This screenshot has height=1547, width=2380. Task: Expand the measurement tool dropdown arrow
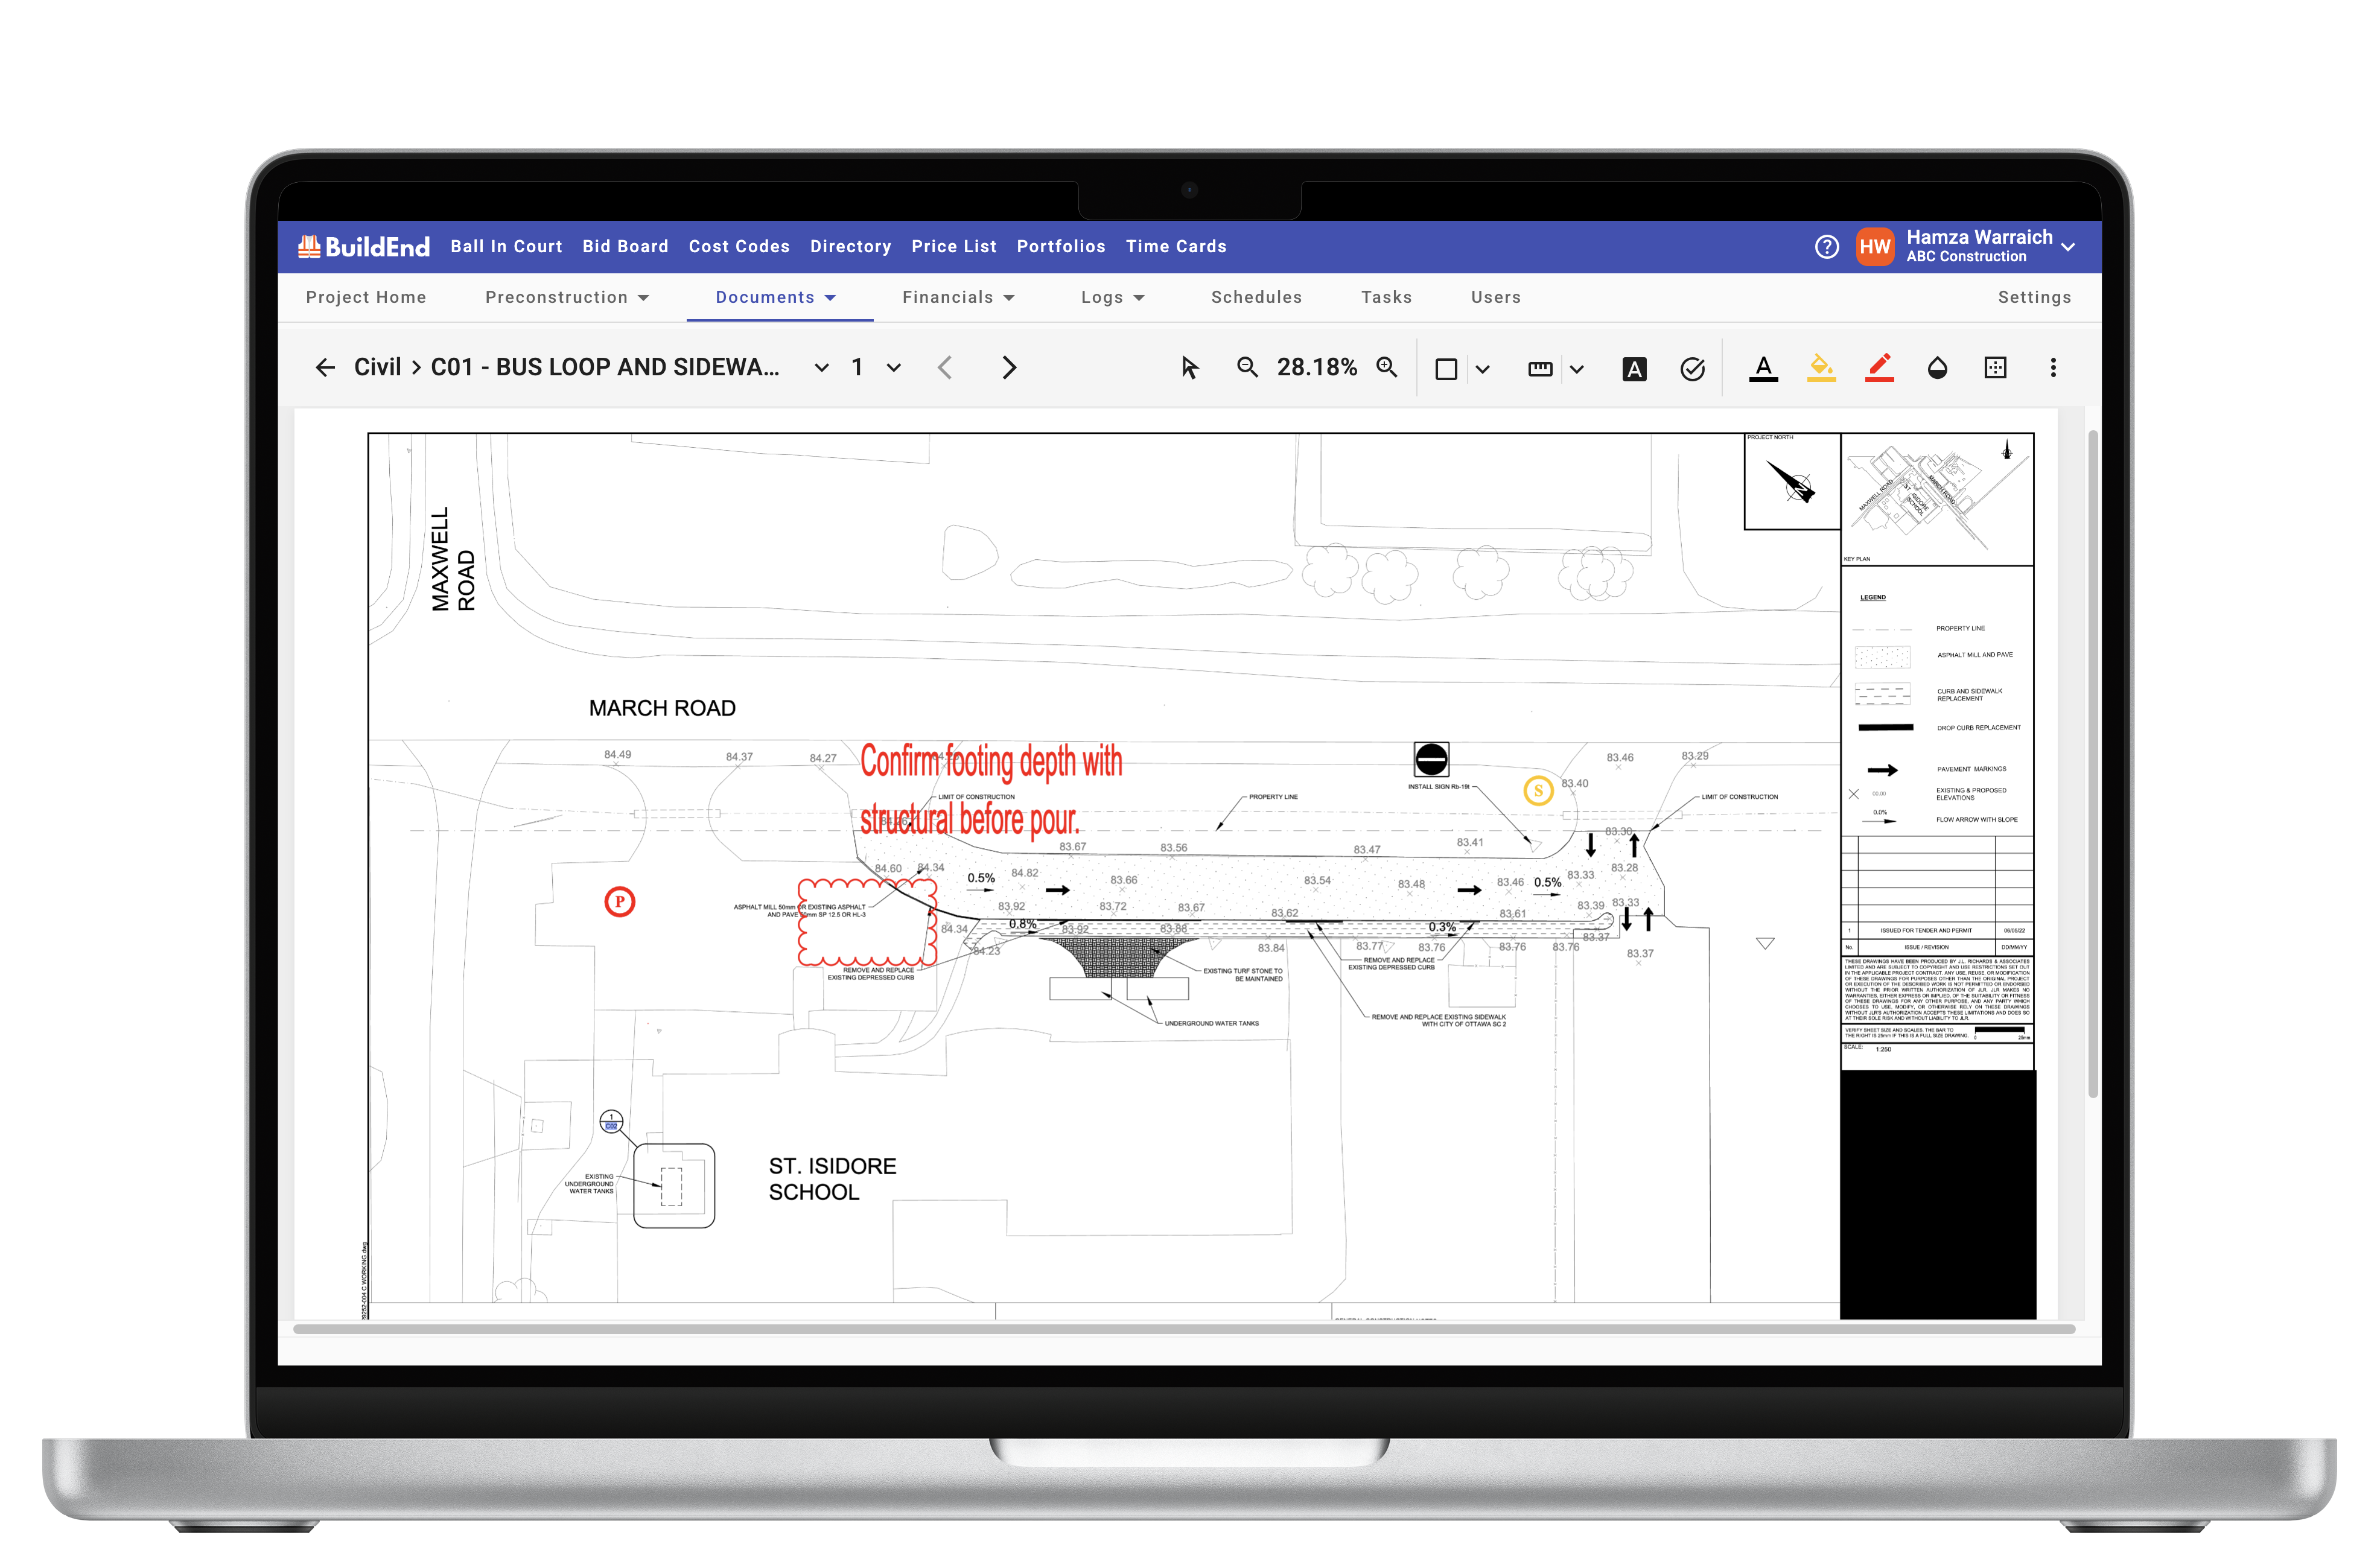1577,369
